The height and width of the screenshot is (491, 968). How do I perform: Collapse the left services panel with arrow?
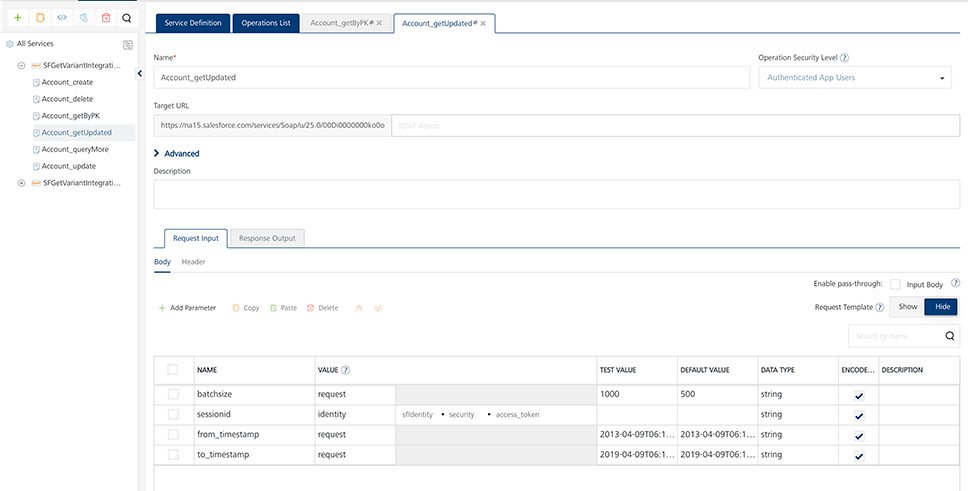(x=139, y=73)
